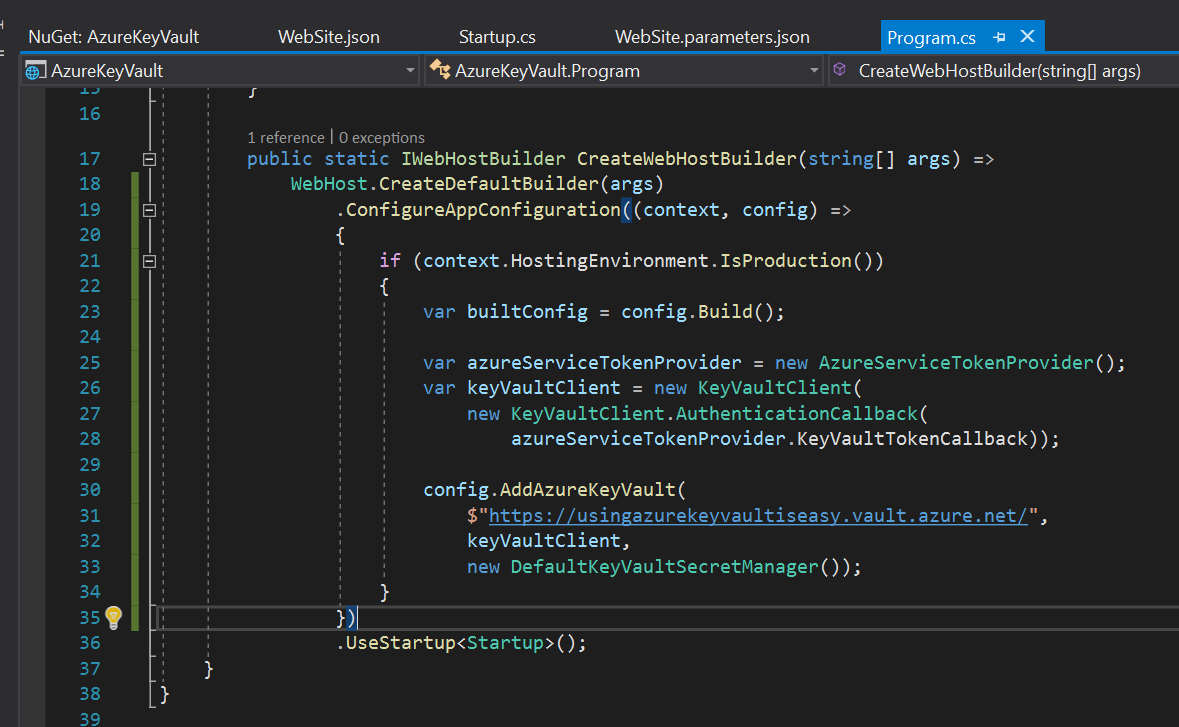Click on the IWebHostBuilder type name
This screenshot has height=727, width=1179.
(483, 159)
